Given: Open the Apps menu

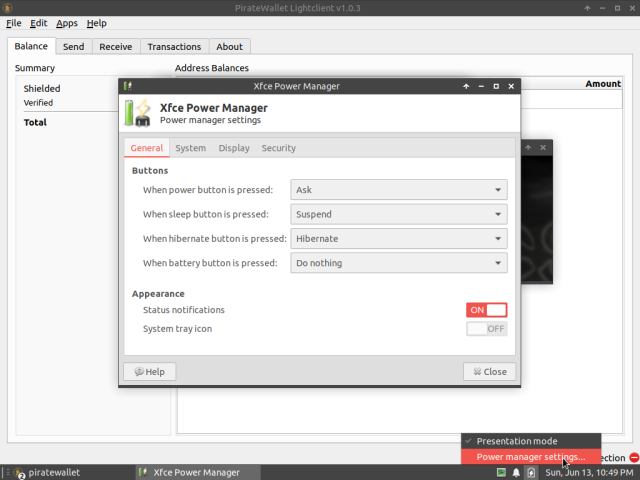Looking at the screenshot, I should tap(67, 23).
